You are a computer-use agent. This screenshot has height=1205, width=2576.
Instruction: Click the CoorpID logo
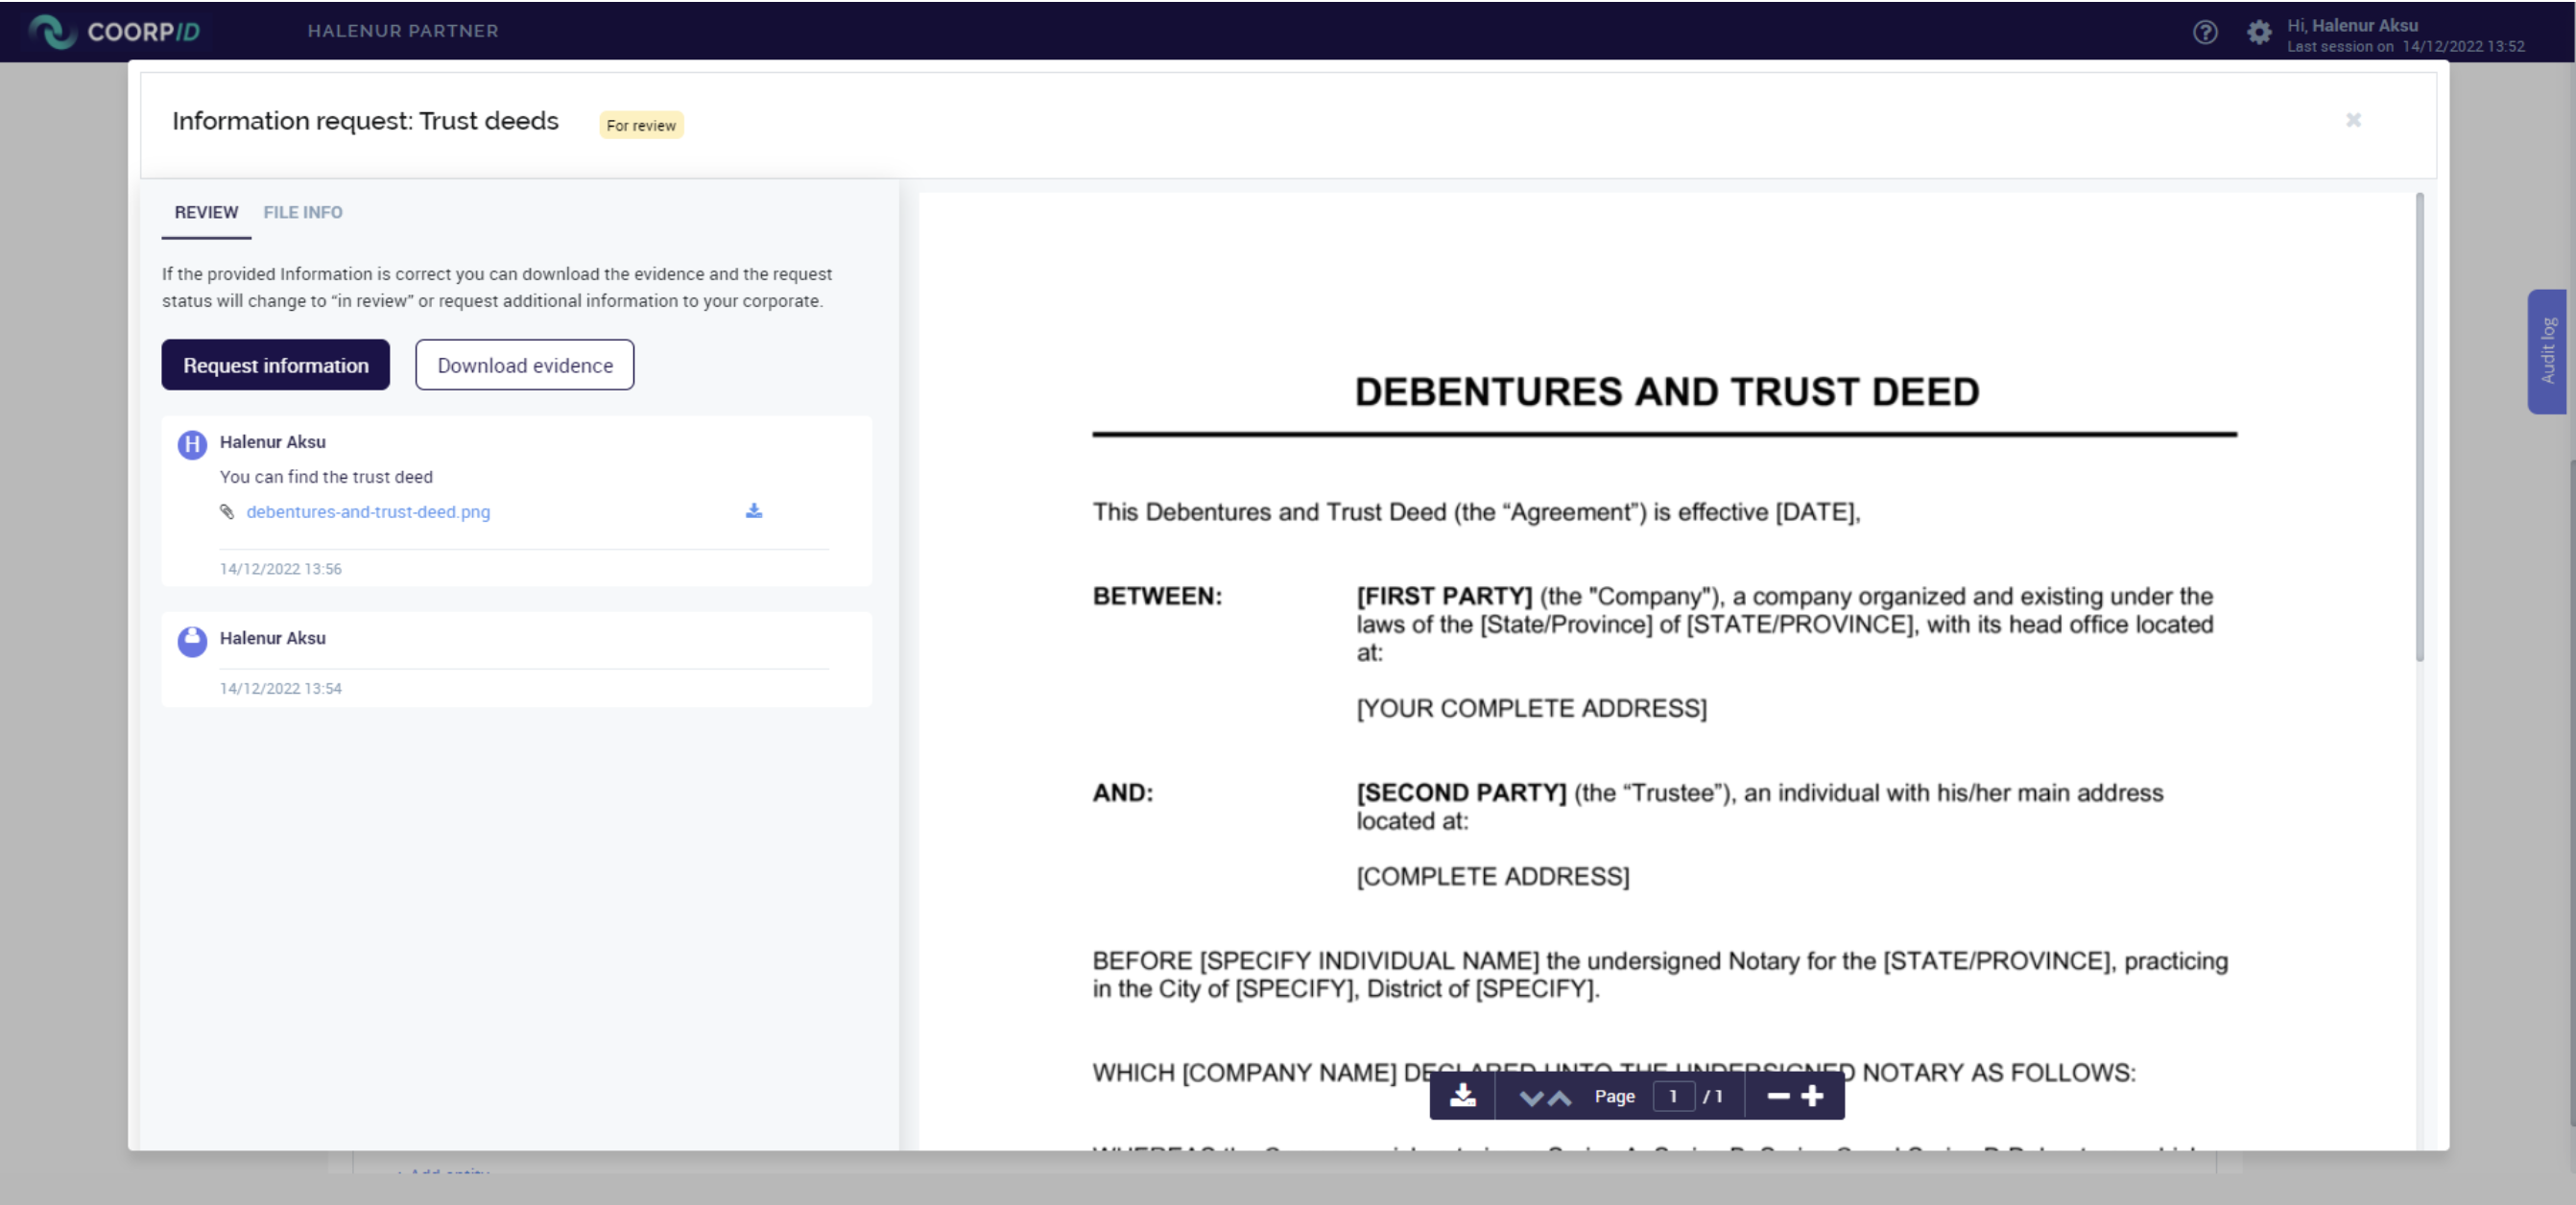coord(114,31)
